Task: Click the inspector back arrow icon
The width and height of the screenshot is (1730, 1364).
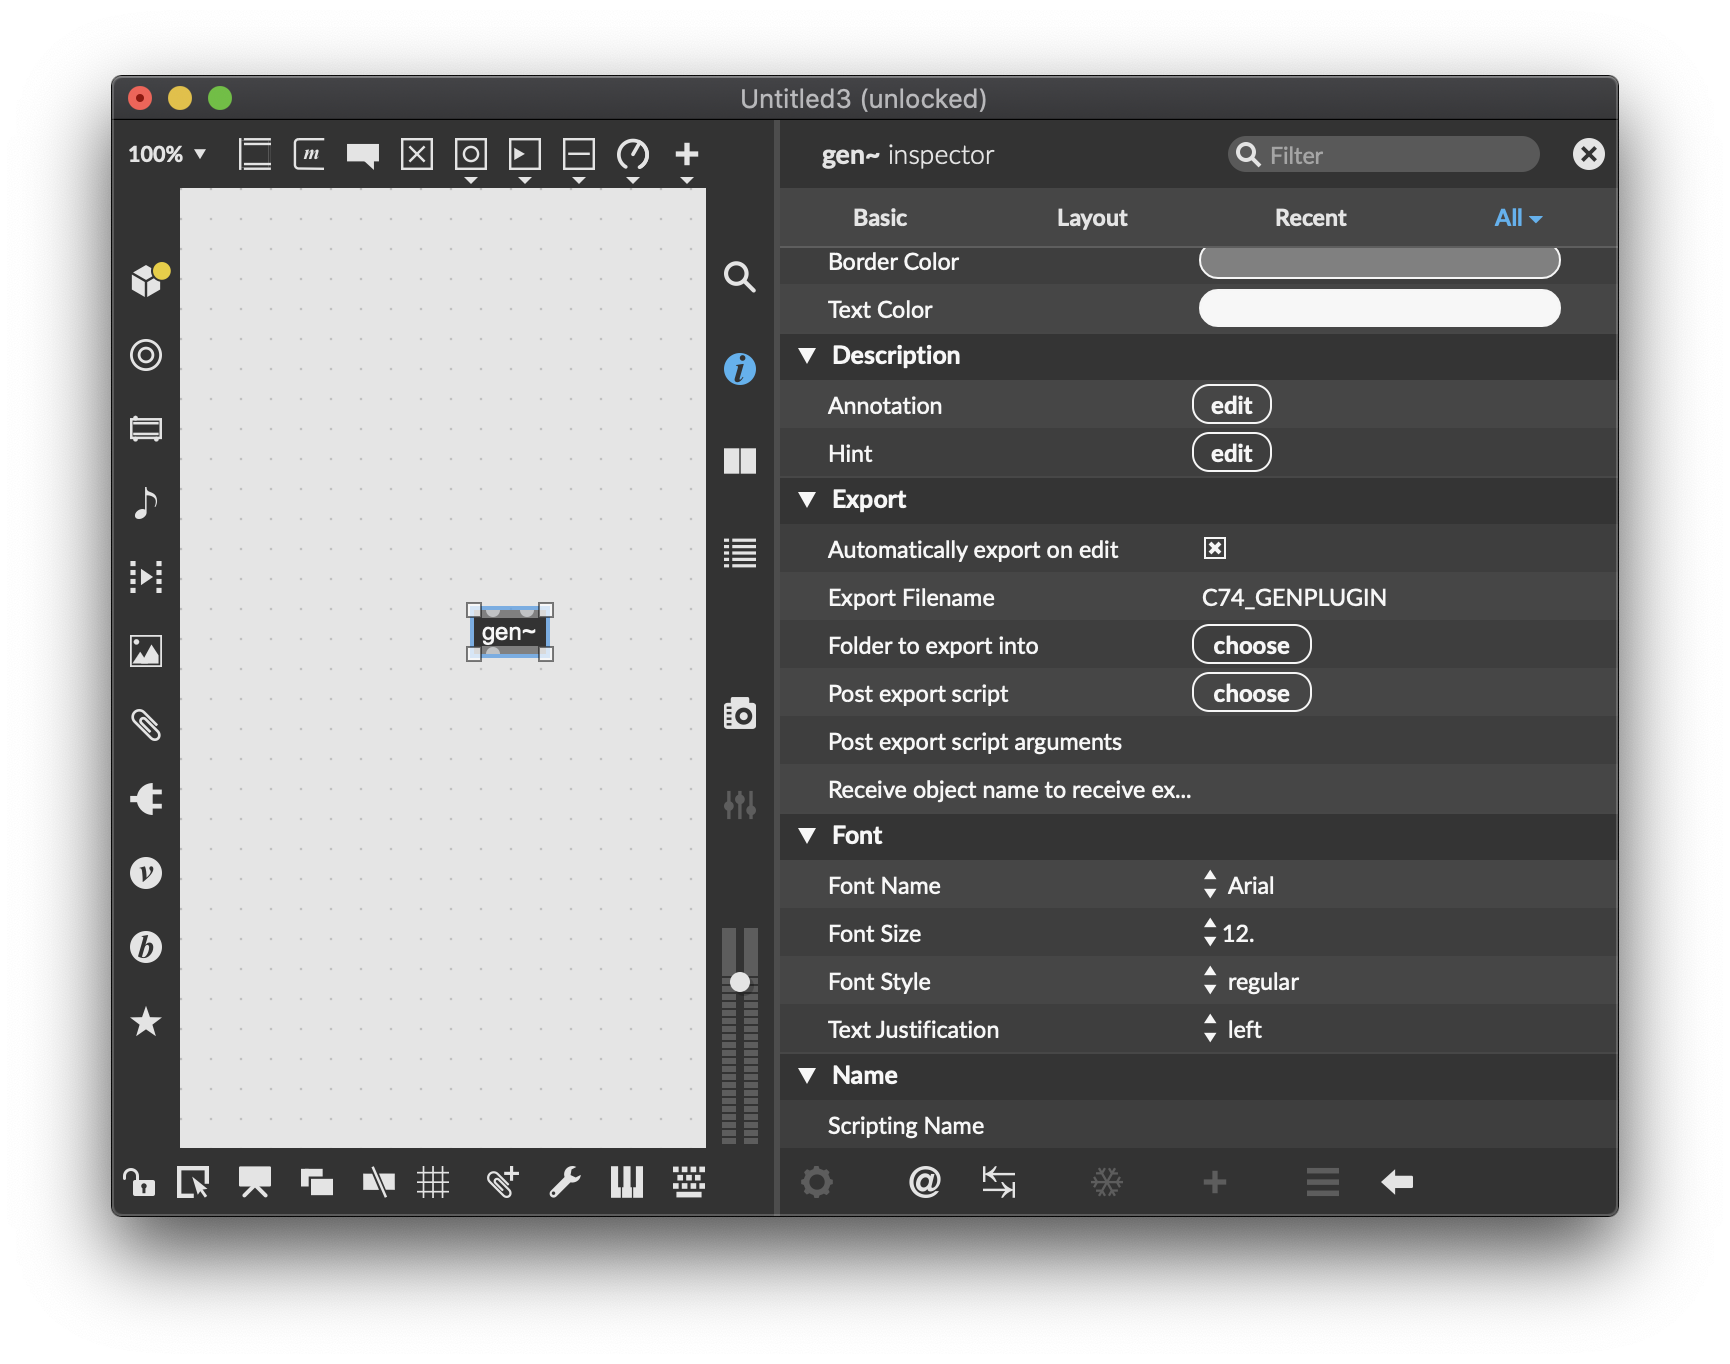Action: [x=1397, y=1182]
